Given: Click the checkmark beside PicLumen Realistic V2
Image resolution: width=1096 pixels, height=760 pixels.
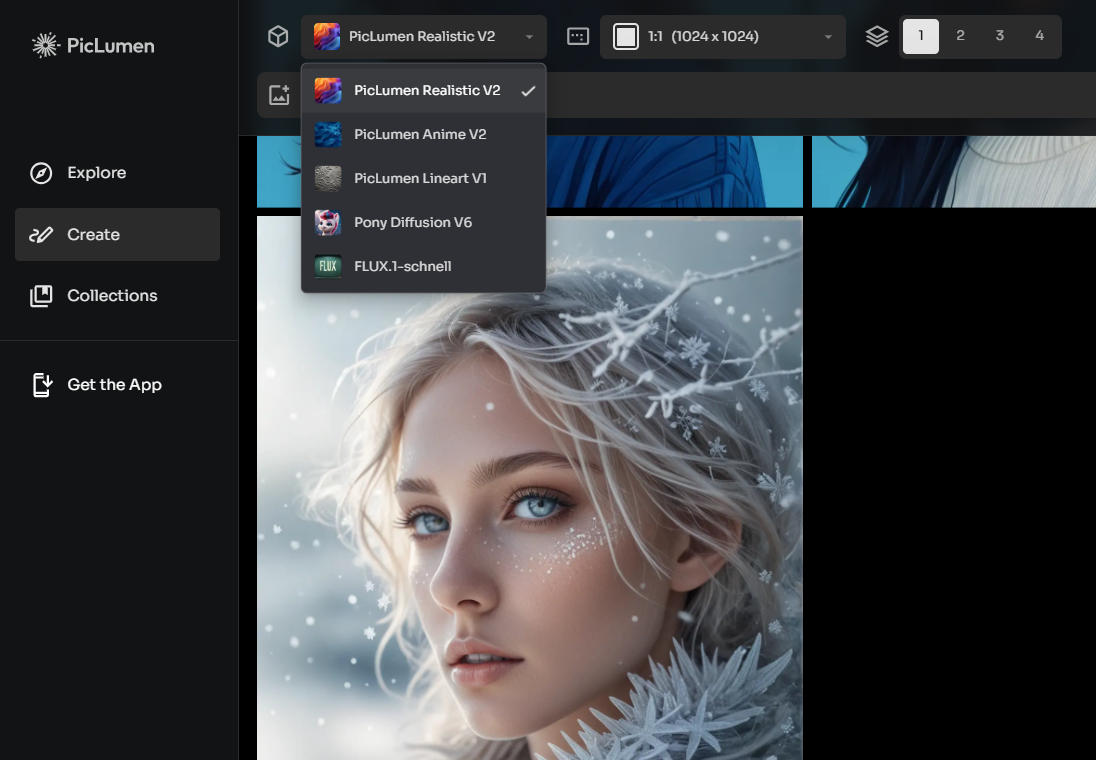Looking at the screenshot, I should pyautogui.click(x=528, y=91).
